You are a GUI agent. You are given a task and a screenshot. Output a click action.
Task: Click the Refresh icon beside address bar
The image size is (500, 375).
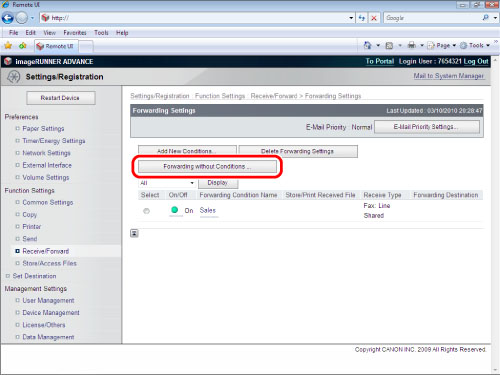362,18
